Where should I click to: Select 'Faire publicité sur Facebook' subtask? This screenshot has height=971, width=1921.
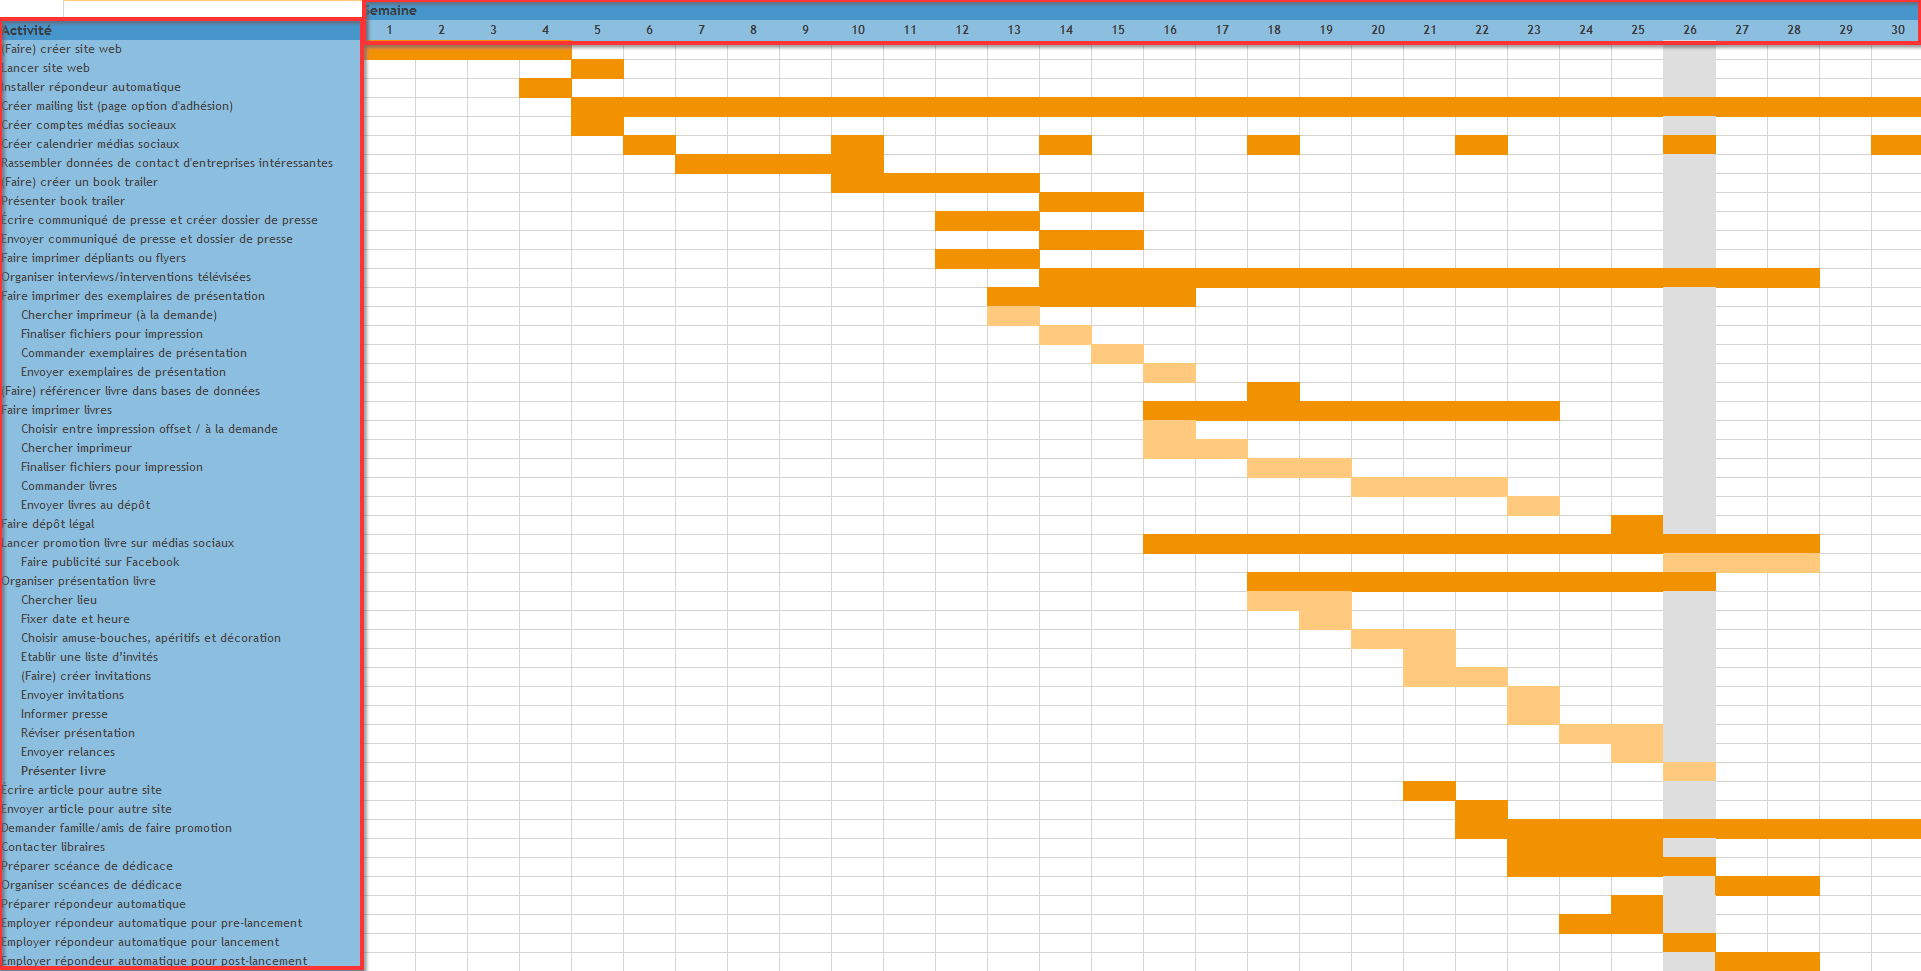tap(181, 562)
